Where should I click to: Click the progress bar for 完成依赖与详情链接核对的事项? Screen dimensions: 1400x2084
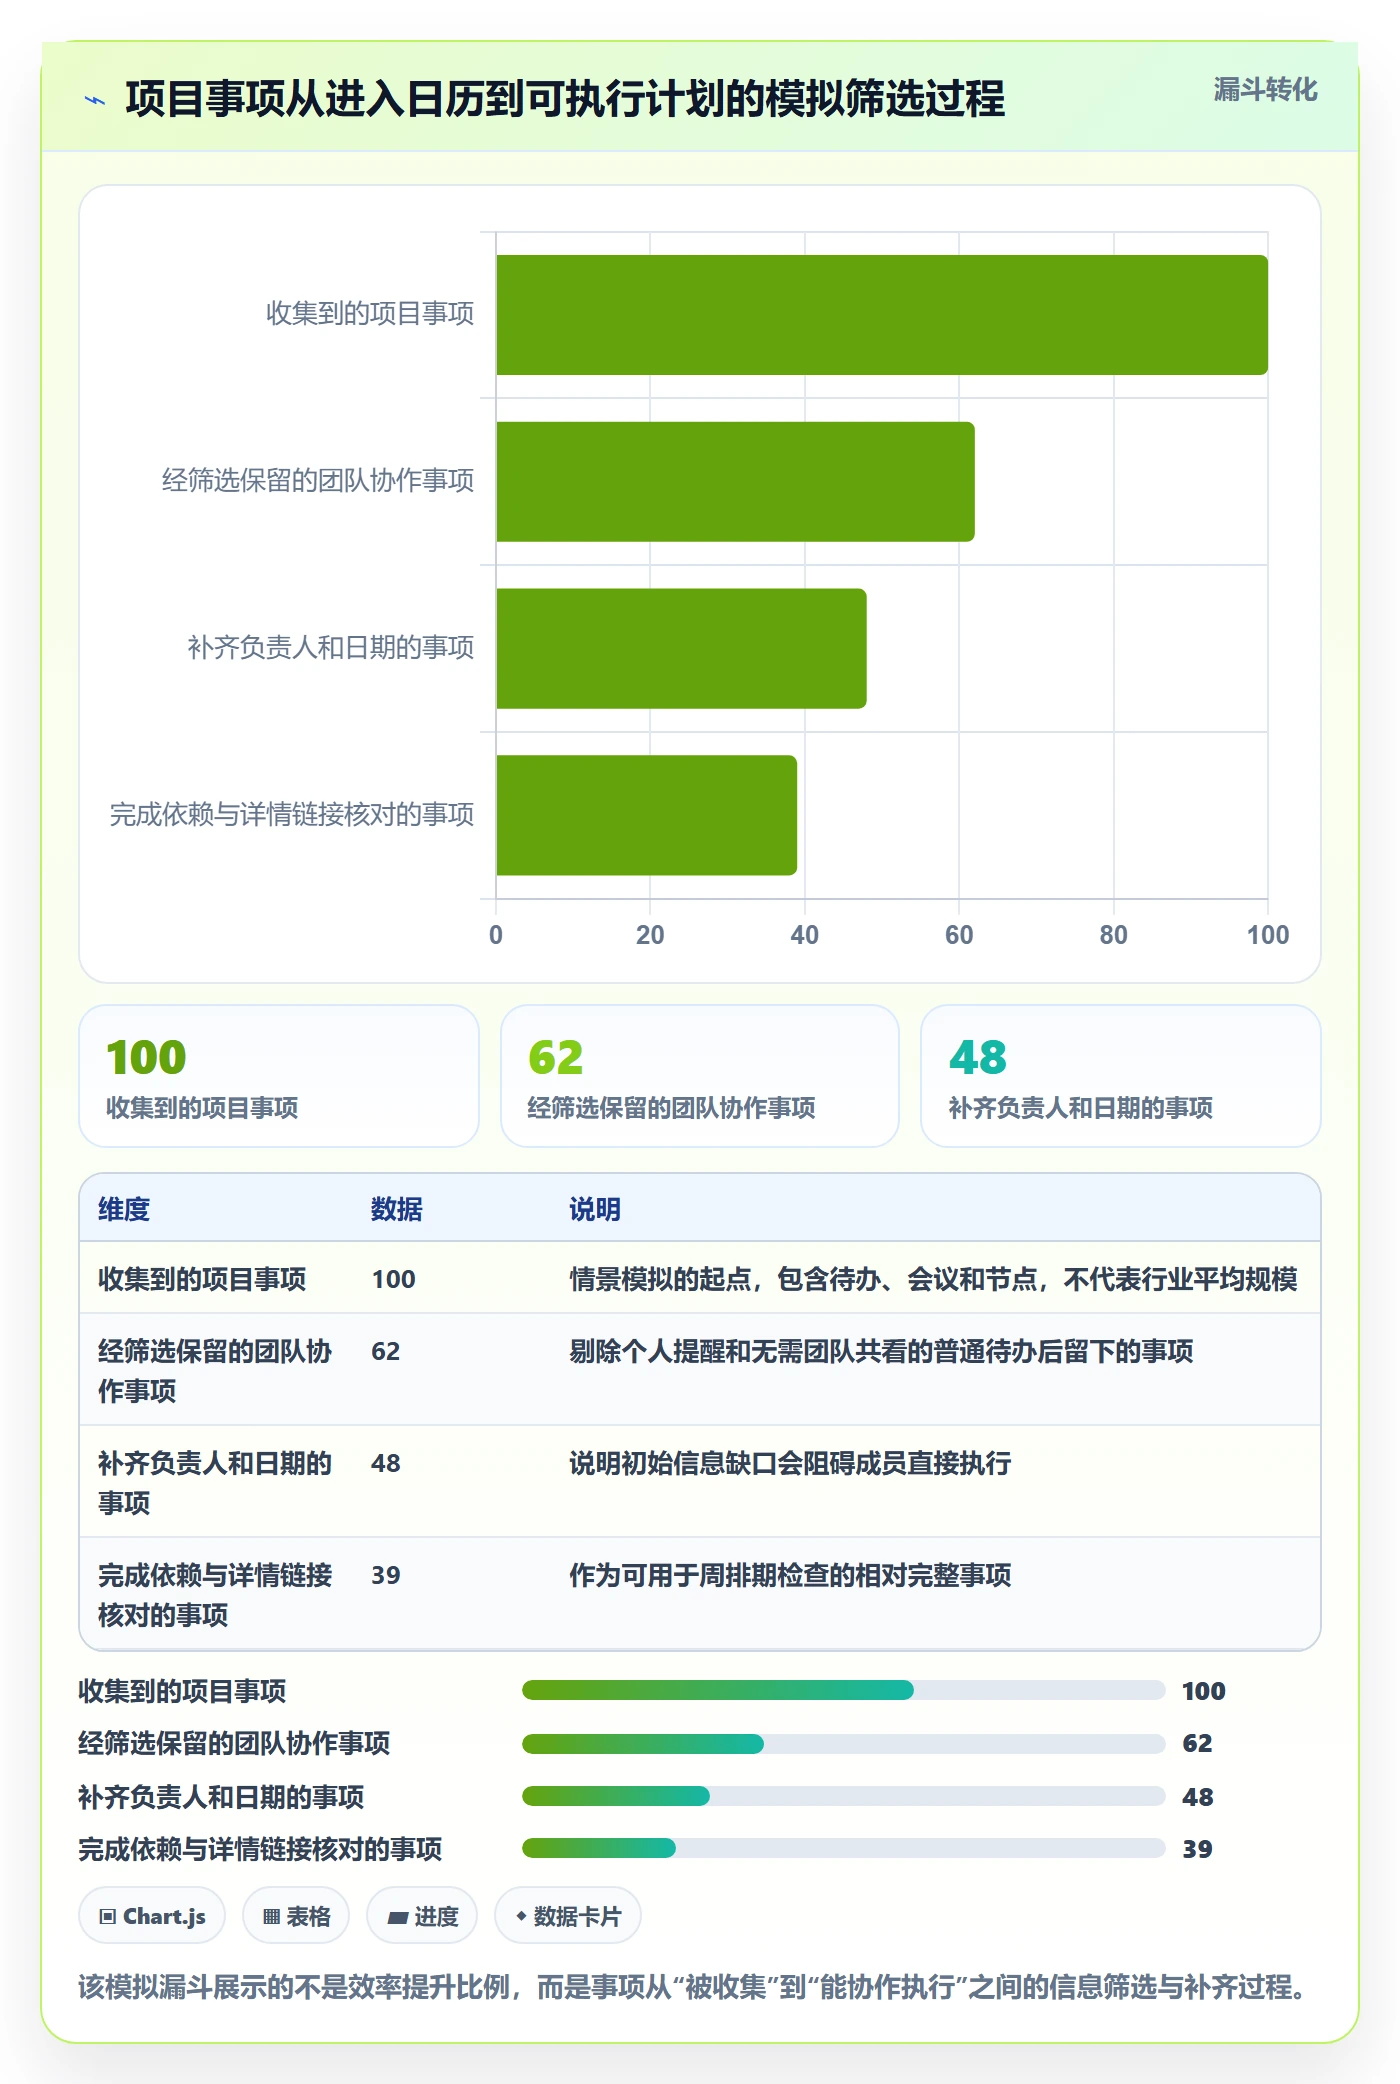click(843, 1848)
